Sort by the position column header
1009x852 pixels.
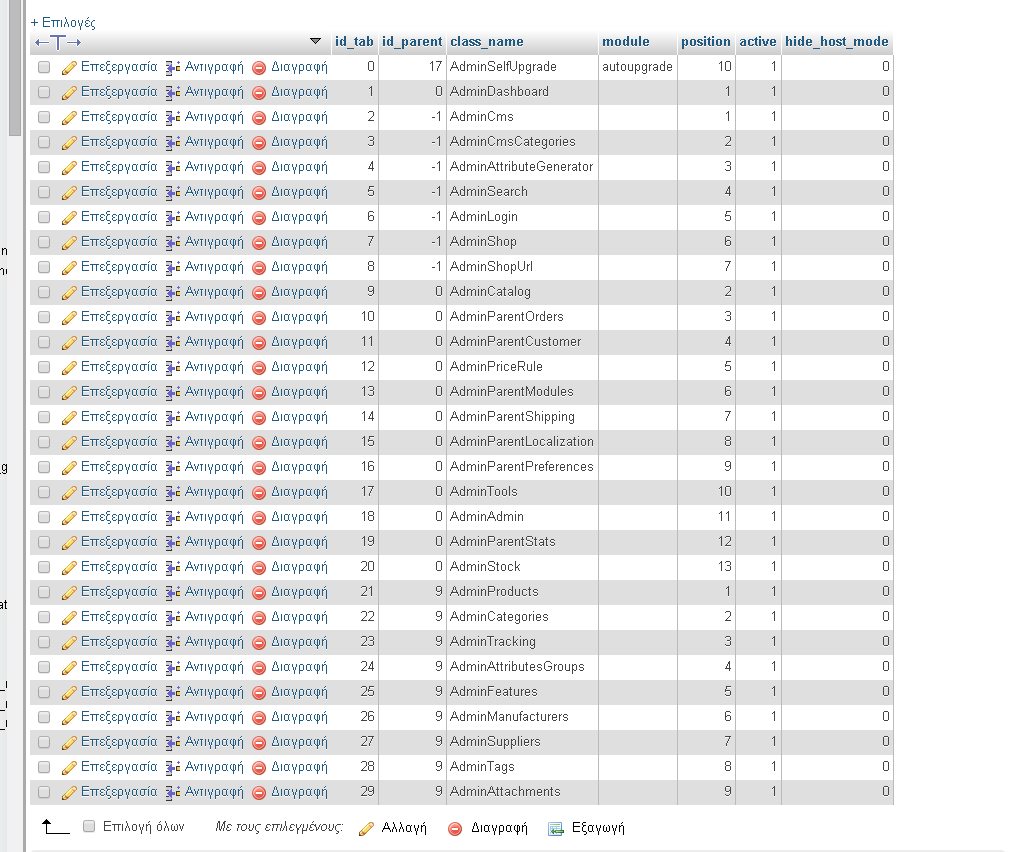(x=706, y=42)
